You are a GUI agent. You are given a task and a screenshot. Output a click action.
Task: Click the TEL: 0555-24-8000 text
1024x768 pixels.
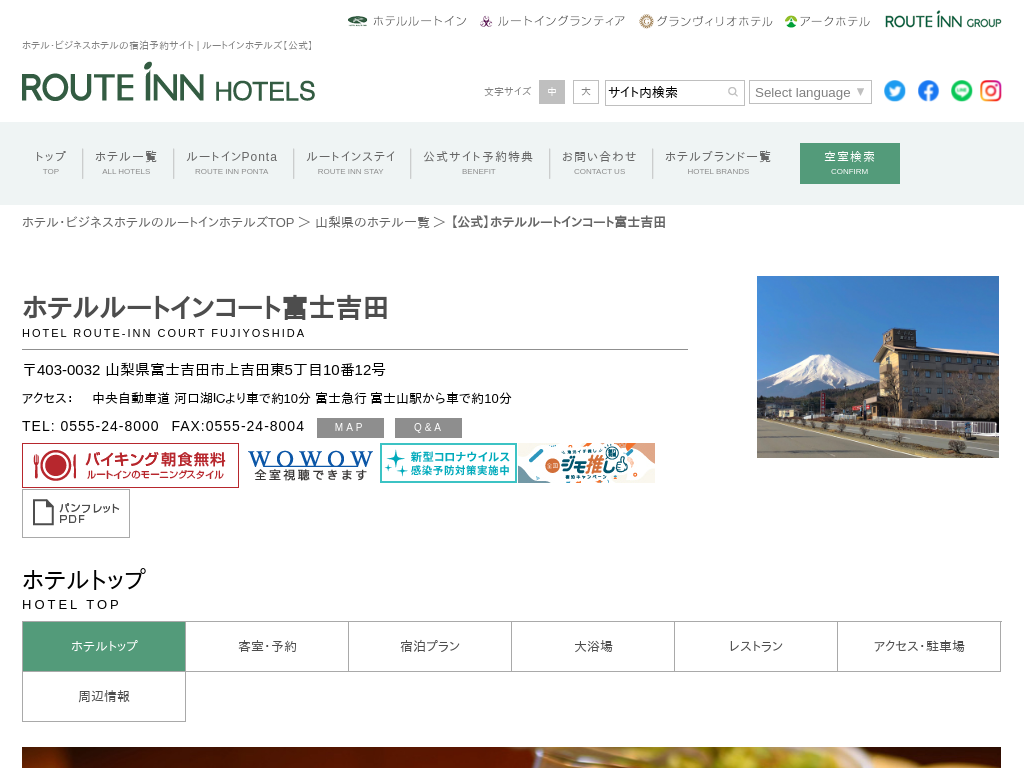90,426
